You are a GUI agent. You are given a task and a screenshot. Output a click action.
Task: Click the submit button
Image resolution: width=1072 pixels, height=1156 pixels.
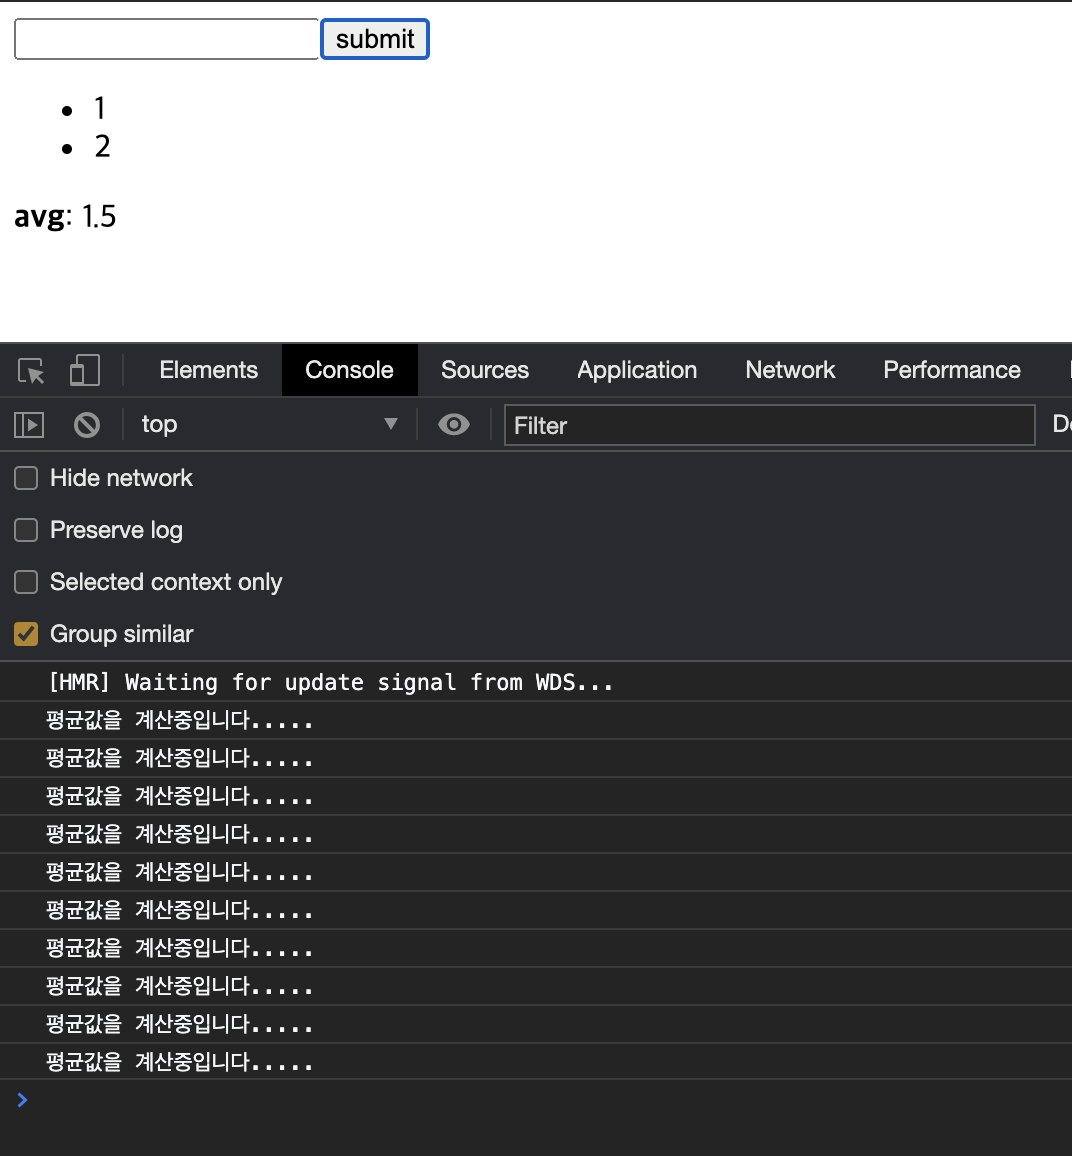[375, 39]
